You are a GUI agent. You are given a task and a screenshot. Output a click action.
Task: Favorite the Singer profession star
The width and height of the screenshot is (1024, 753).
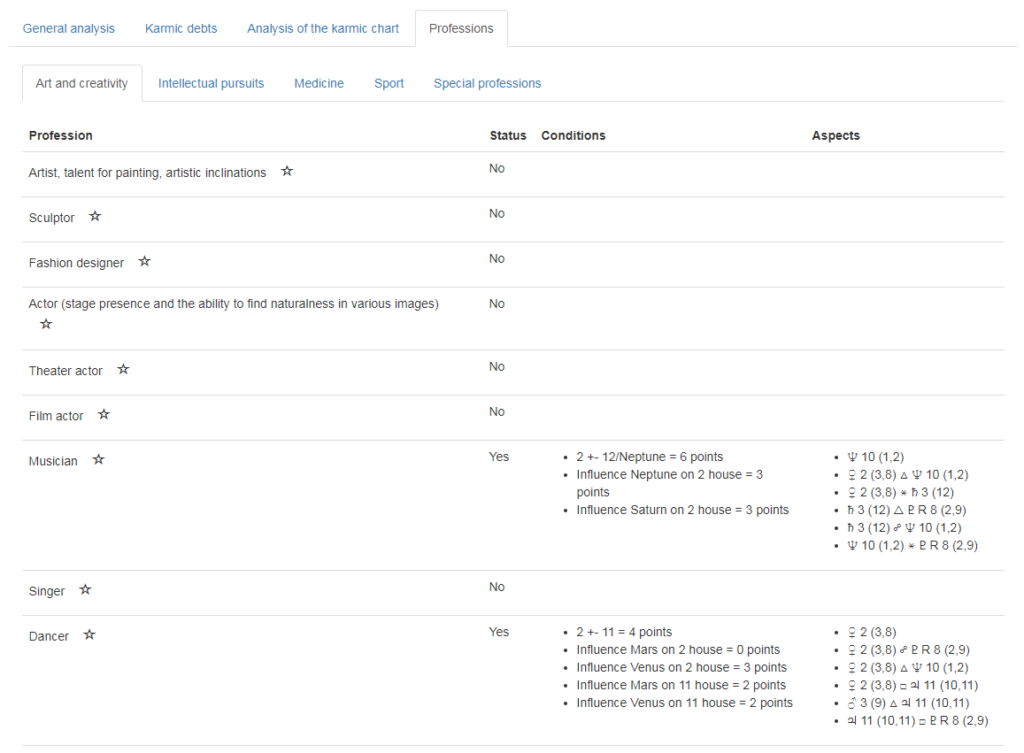[x=85, y=590]
